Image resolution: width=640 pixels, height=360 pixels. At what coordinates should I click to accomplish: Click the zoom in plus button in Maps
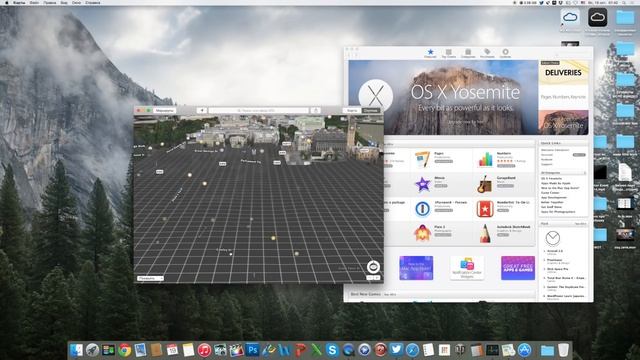pyautogui.click(x=377, y=278)
